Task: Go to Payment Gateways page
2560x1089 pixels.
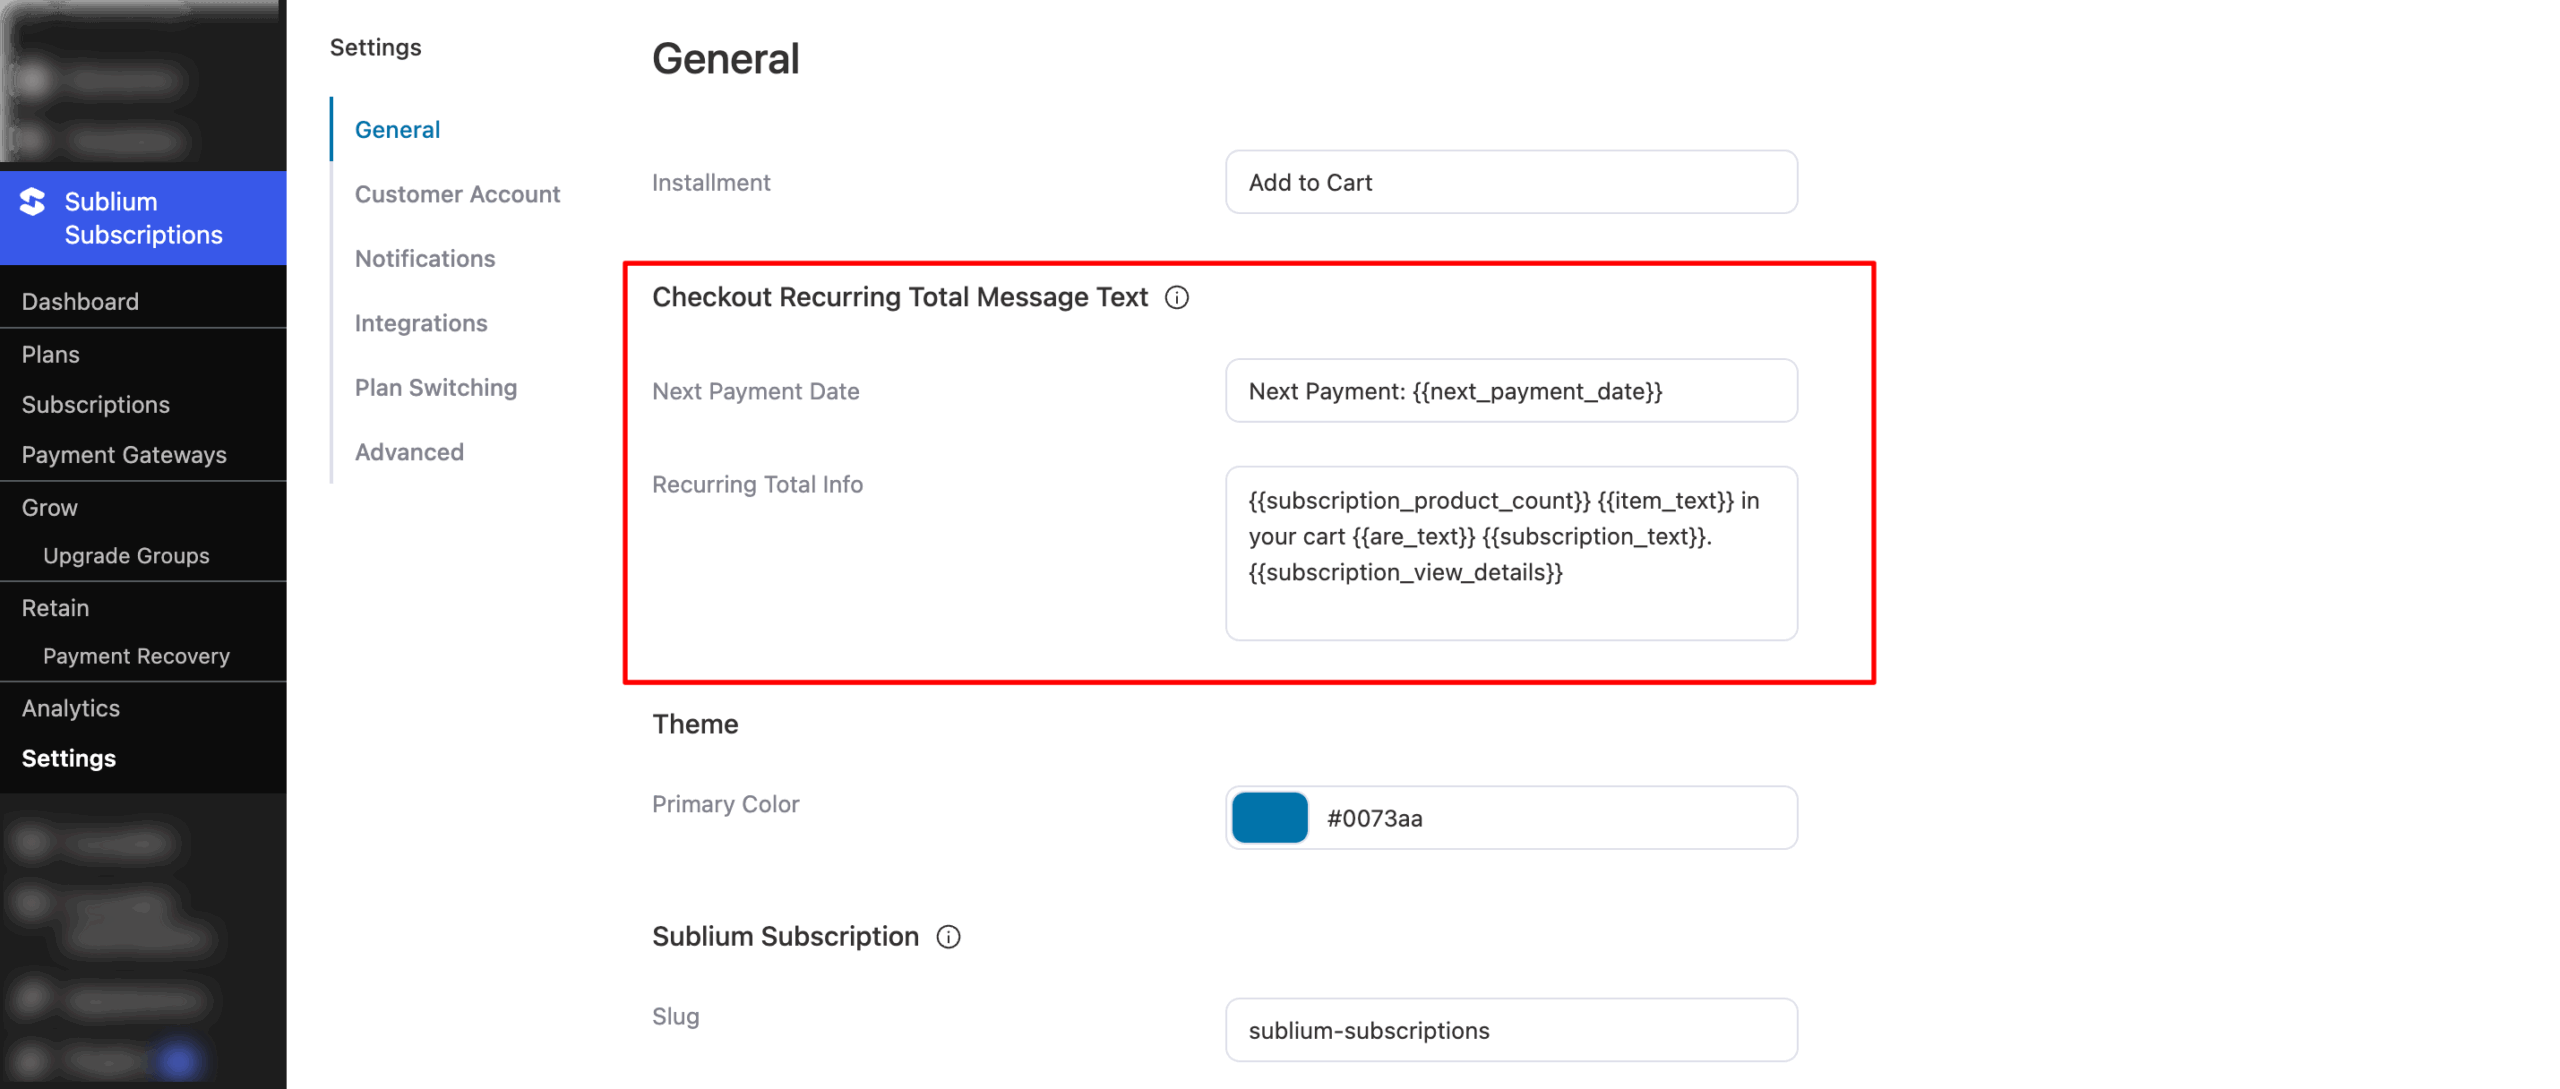Action: pos(124,455)
